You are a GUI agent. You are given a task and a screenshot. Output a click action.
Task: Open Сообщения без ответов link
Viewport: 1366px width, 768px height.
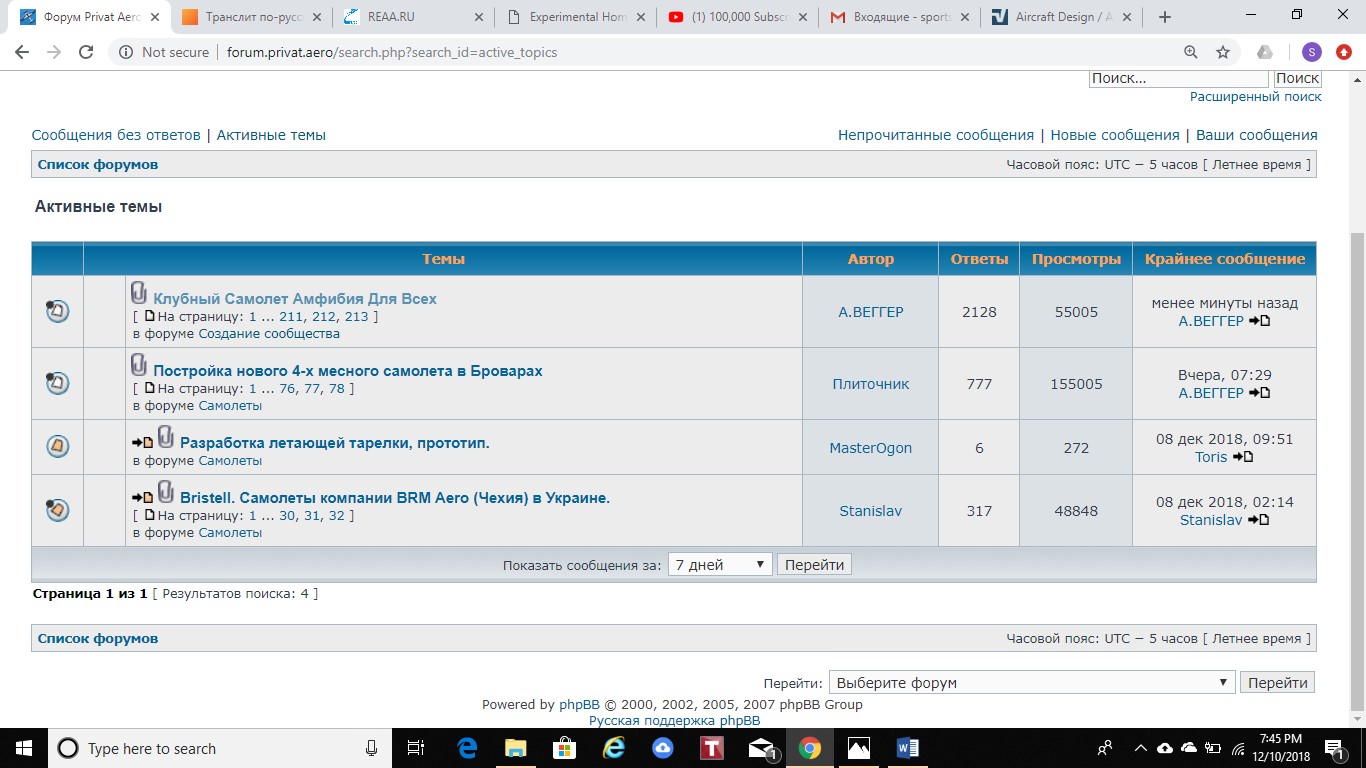click(x=116, y=135)
